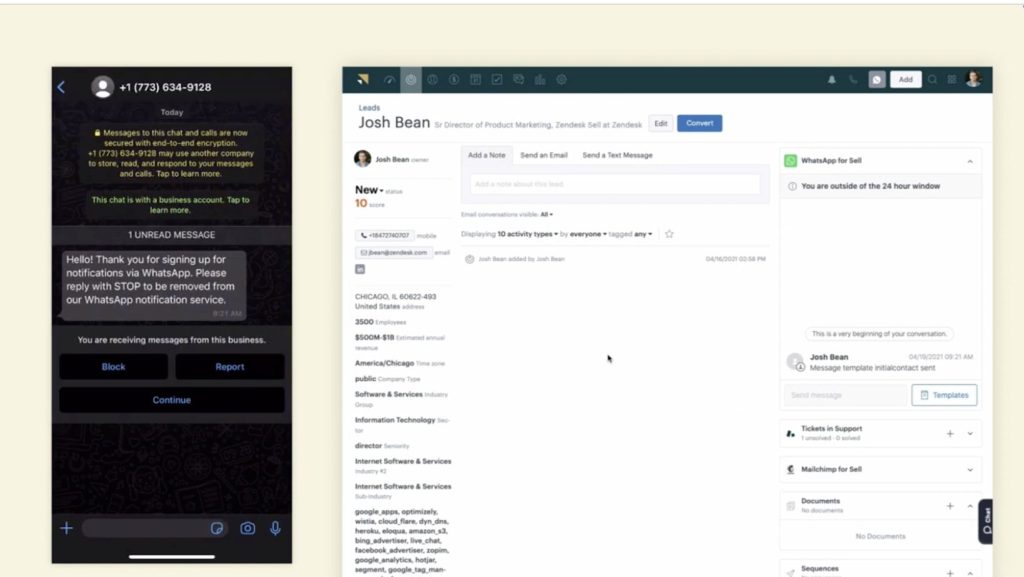Viewport: 1024px width, 577px height.
Task: Open the apps grid icon in header
Action: [952, 80]
